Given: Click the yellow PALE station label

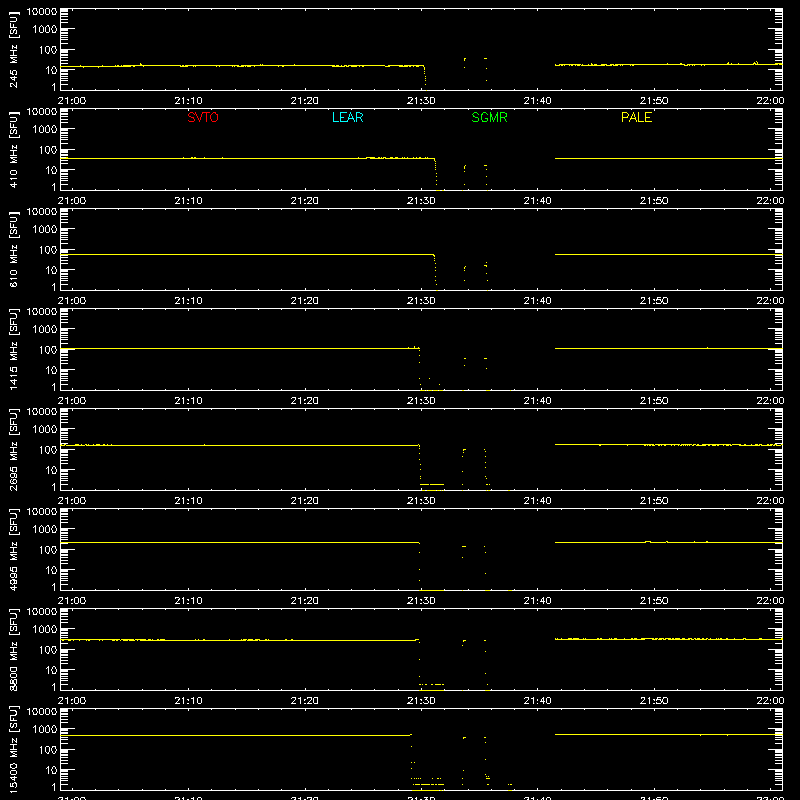Looking at the screenshot, I should tap(636, 117).
